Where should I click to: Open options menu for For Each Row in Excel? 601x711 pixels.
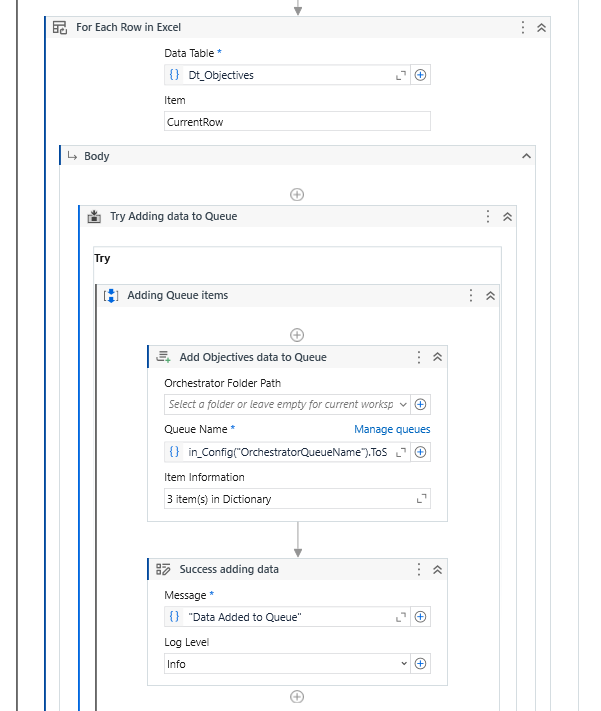523,28
